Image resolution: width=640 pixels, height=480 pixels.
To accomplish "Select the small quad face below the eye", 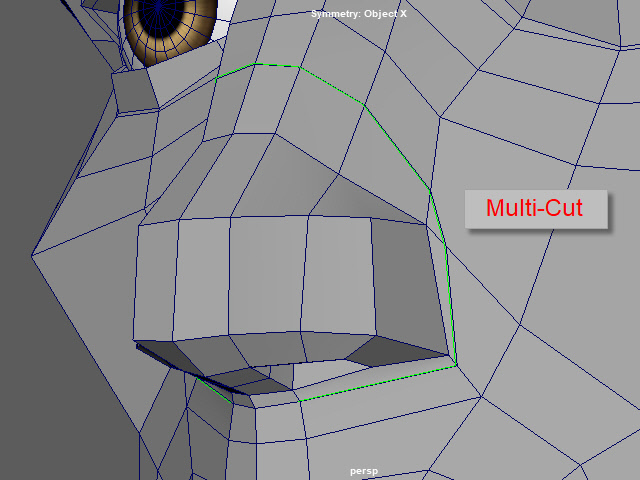I will tap(134, 92).
